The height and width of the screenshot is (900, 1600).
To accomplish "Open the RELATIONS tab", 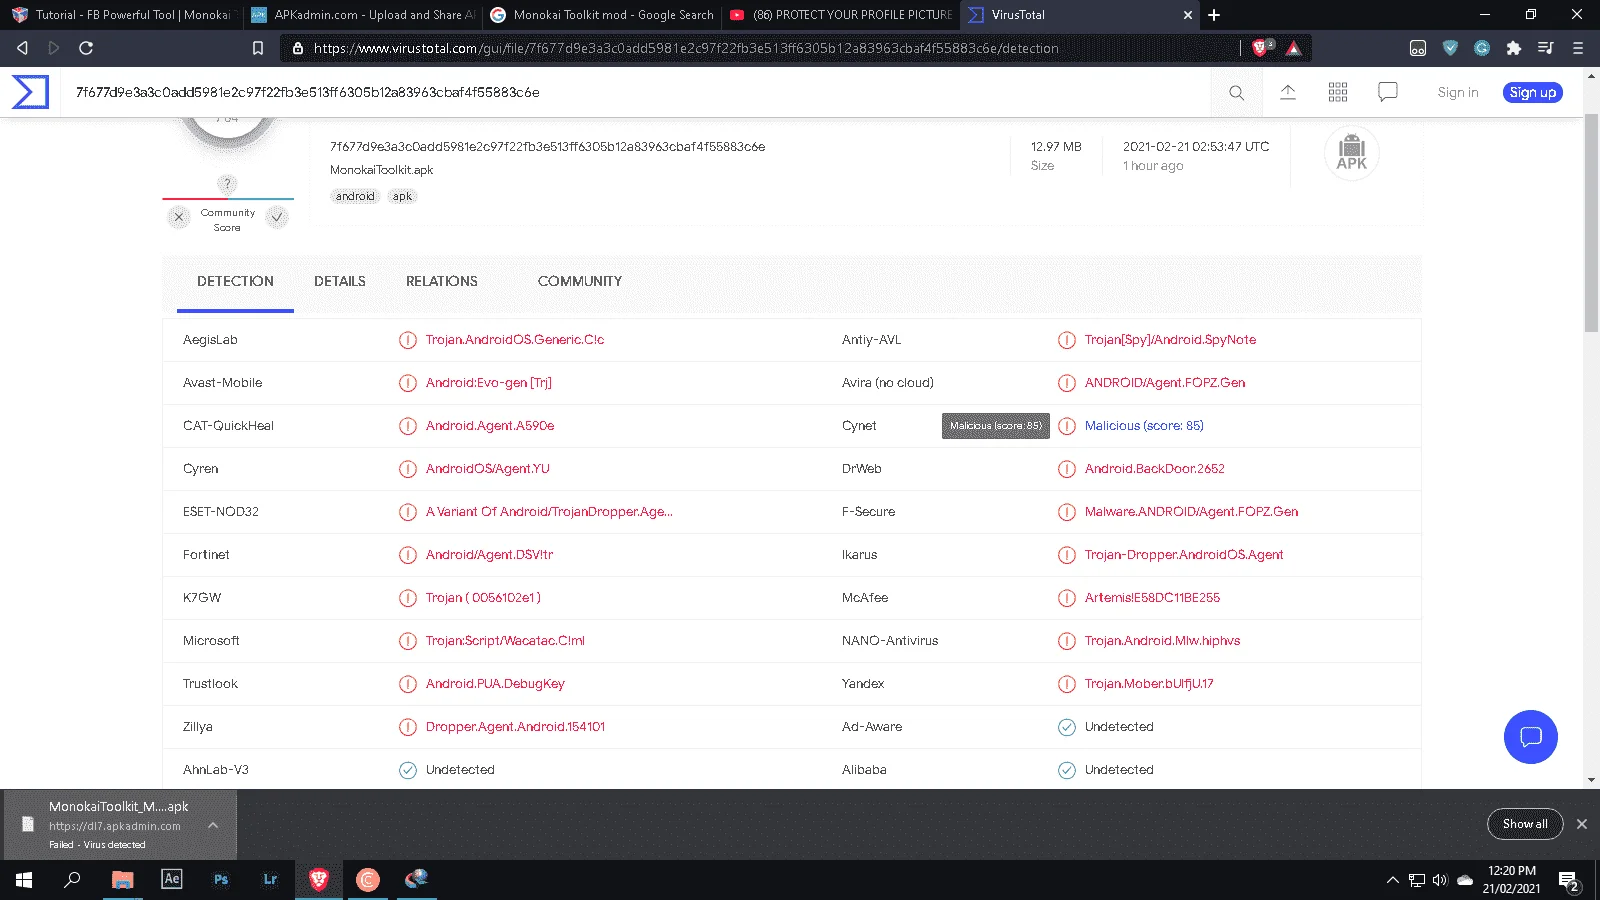I will (x=442, y=282).
